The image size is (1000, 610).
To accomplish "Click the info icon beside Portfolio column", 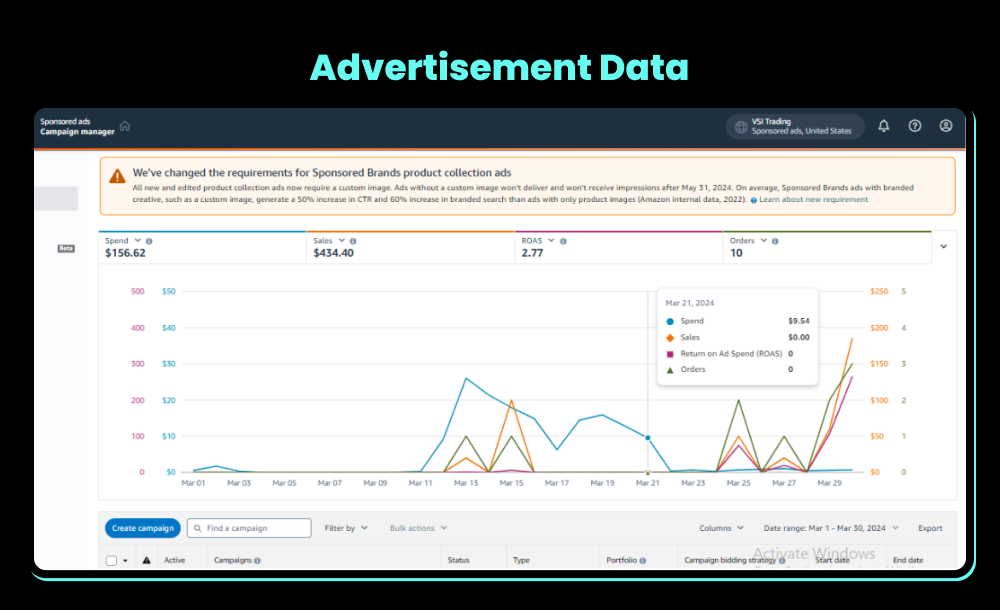I will tap(642, 561).
